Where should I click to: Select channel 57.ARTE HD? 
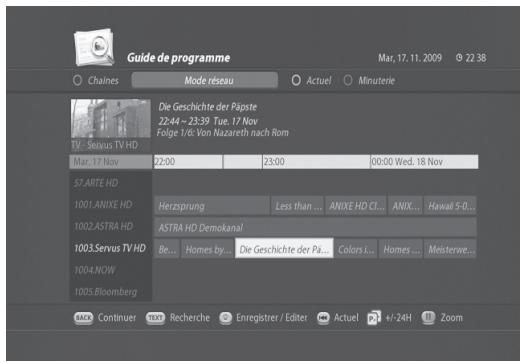110,183
